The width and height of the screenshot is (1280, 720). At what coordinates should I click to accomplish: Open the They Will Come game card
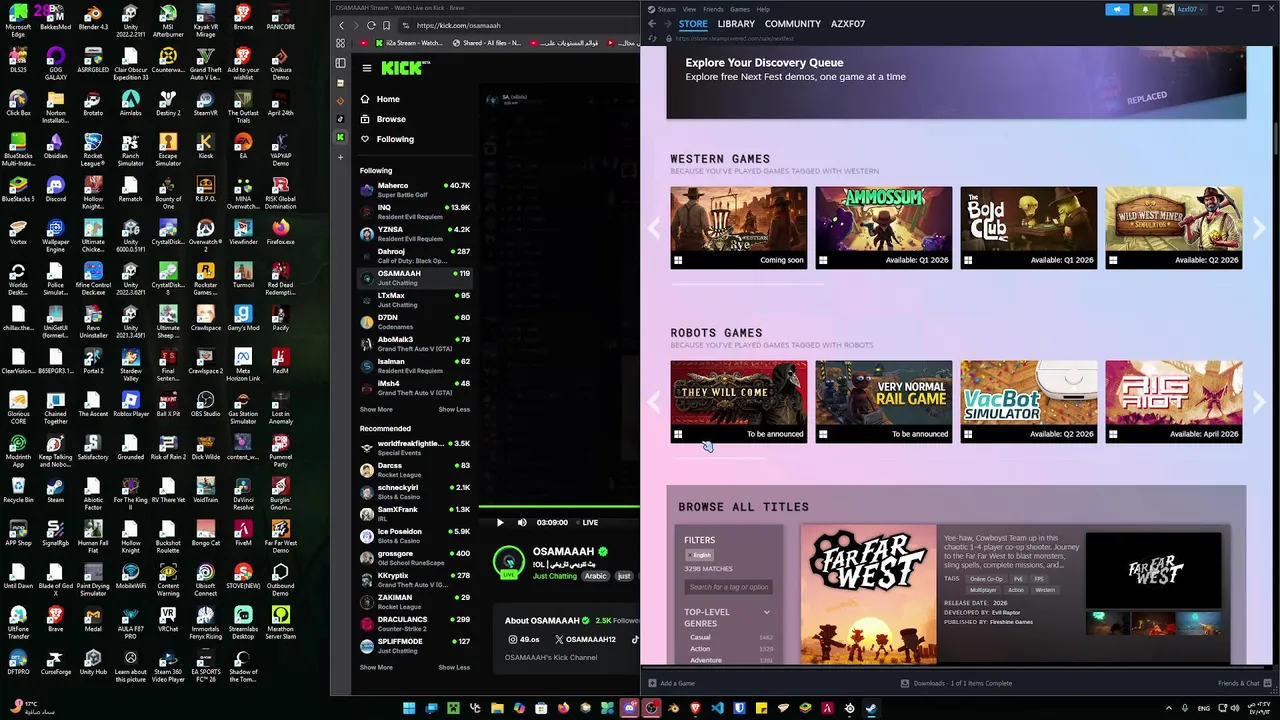[739, 402]
